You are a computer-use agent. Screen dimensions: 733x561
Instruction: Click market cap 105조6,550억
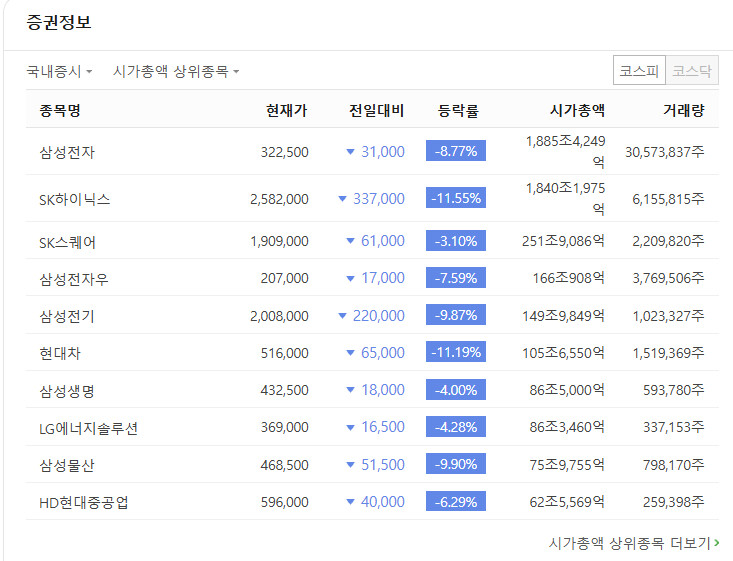pos(563,353)
